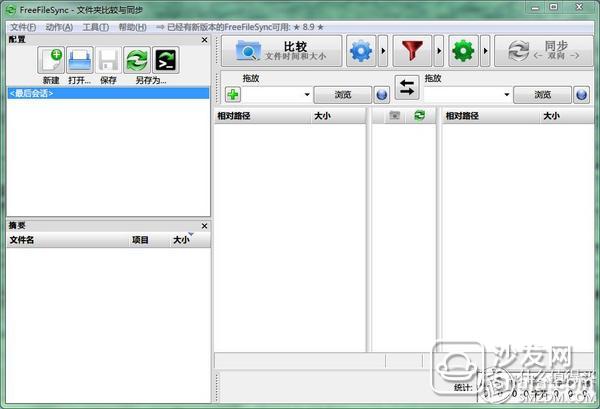This screenshot has width=600, height=409.
Task: Close the Configuration (配置) panel
Action: (x=204, y=40)
